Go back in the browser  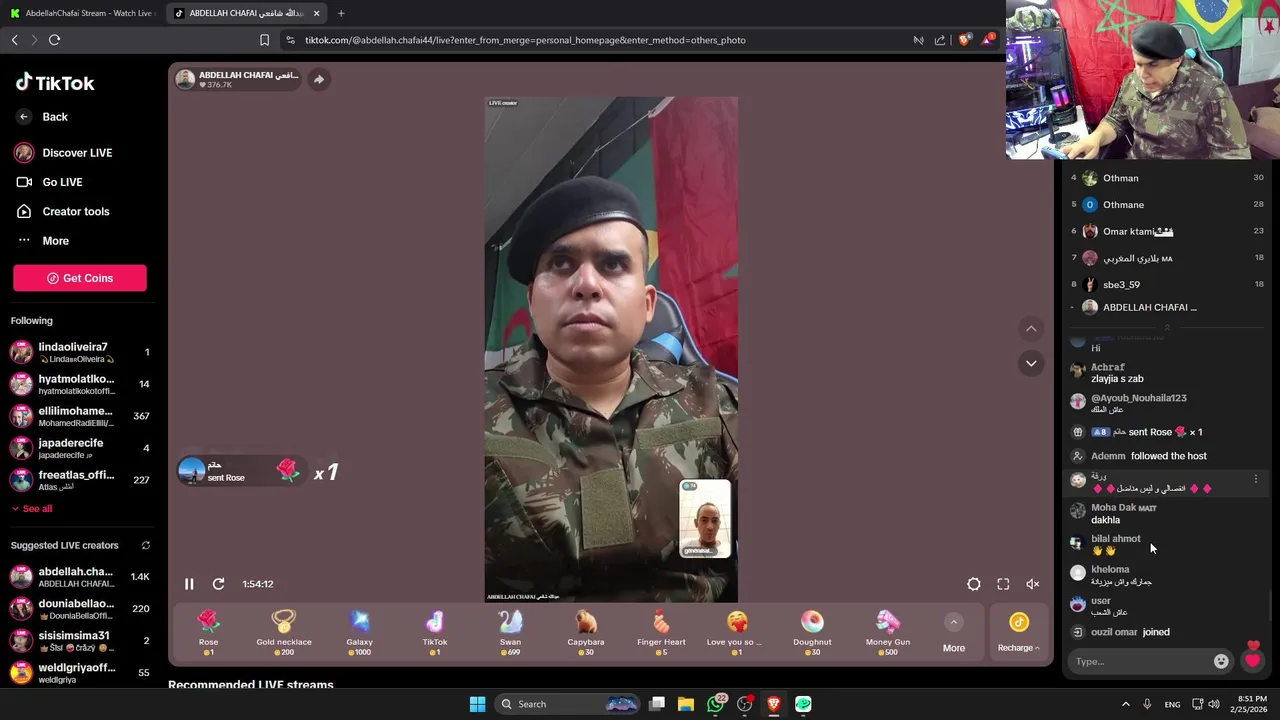pyautogui.click(x=14, y=40)
